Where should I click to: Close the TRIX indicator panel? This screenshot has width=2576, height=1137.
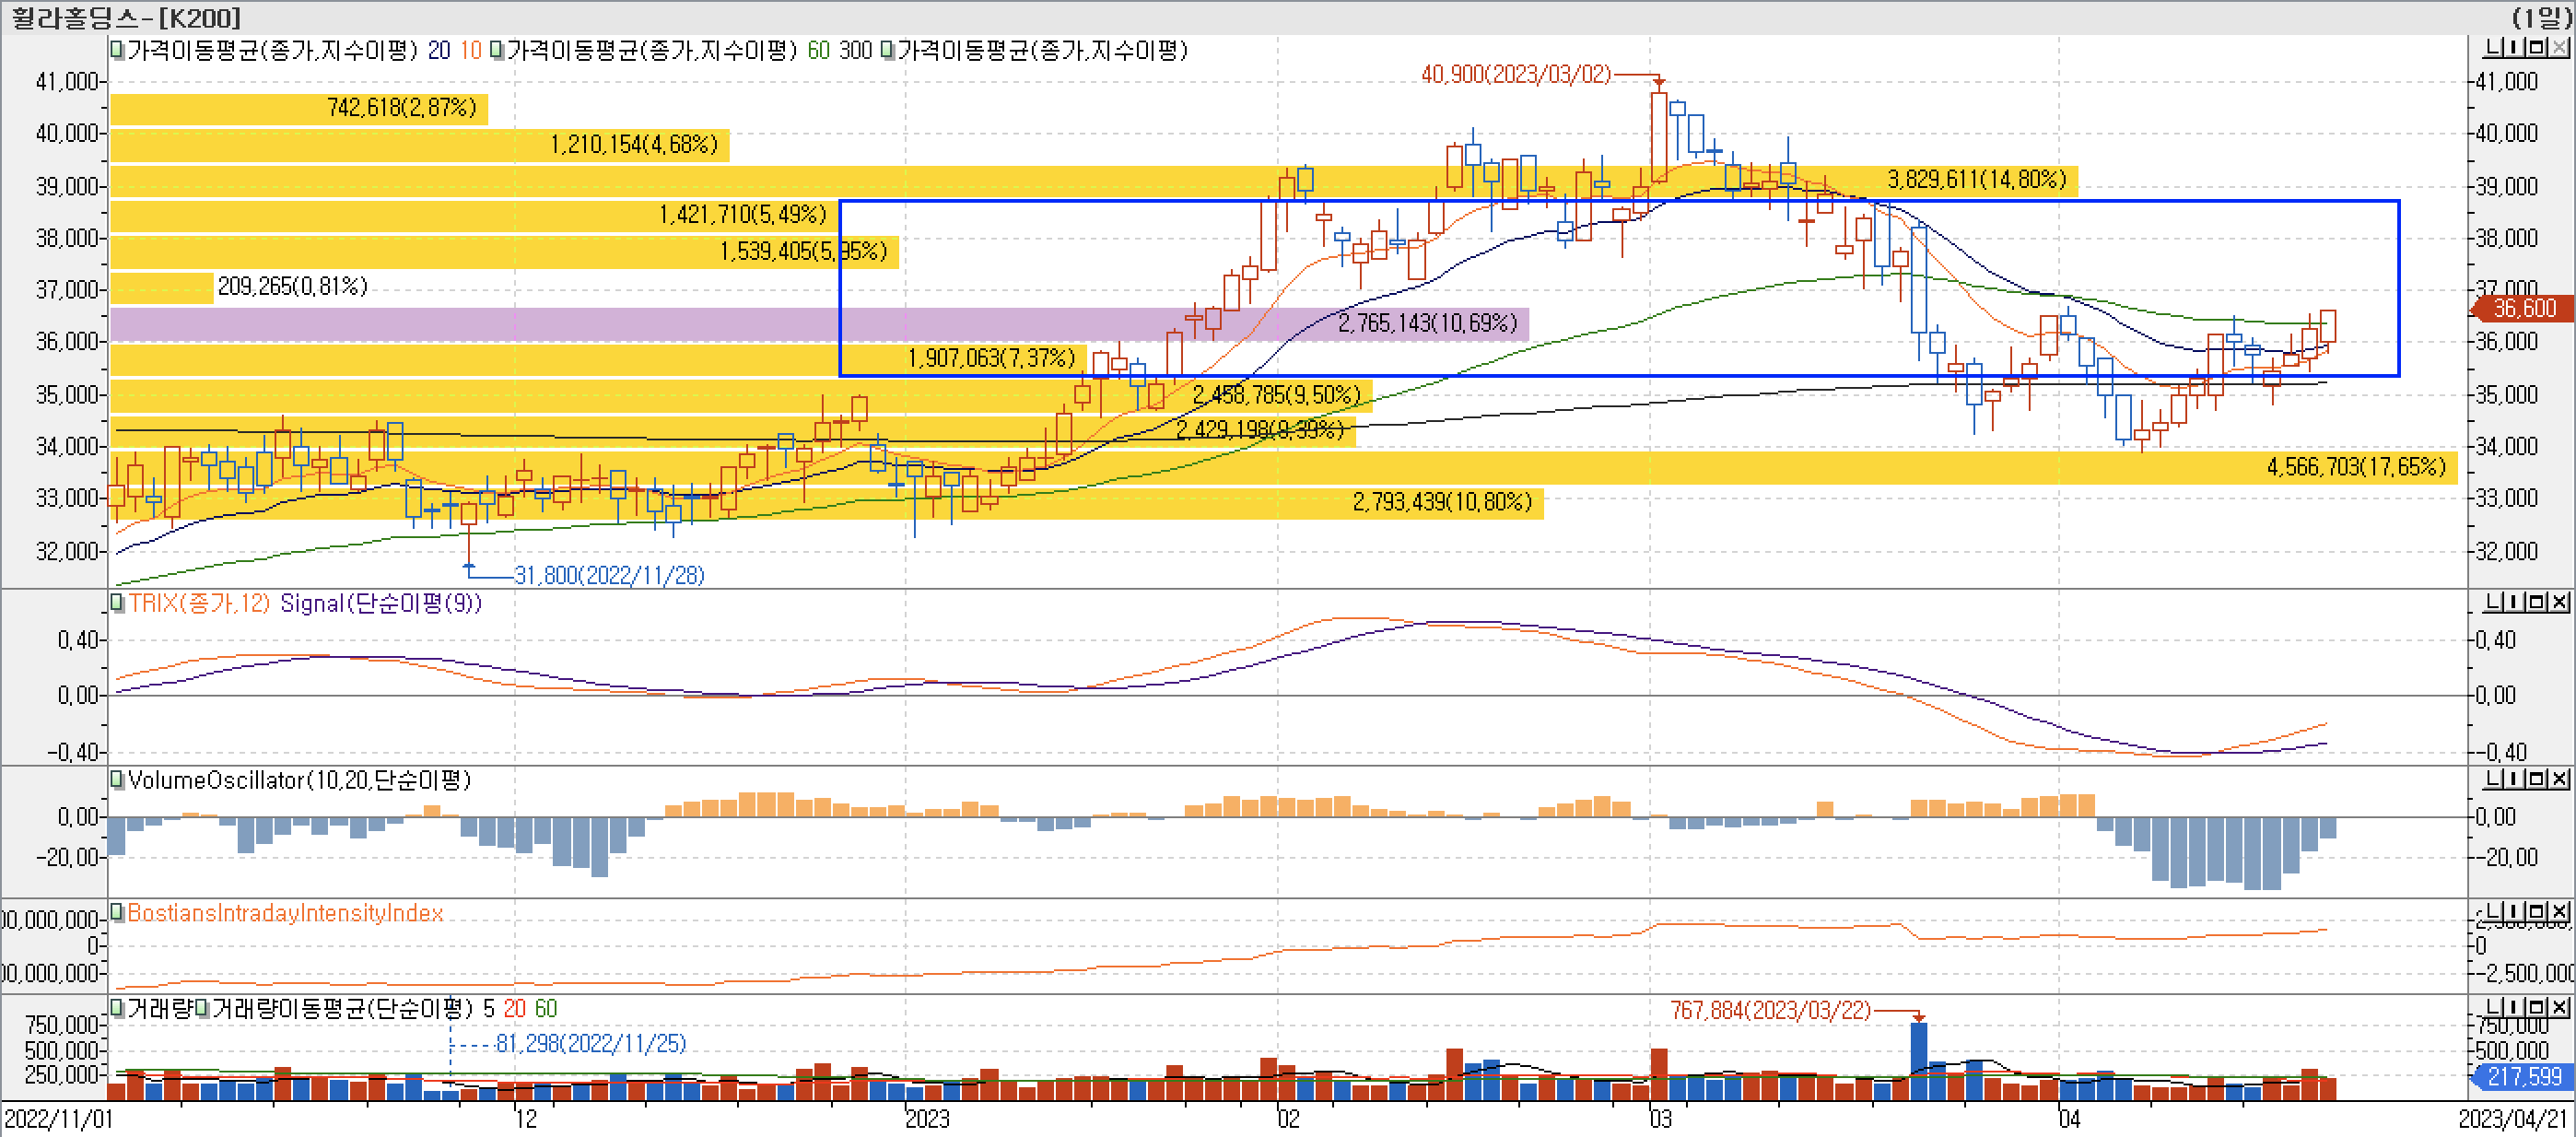click(2558, 602)
